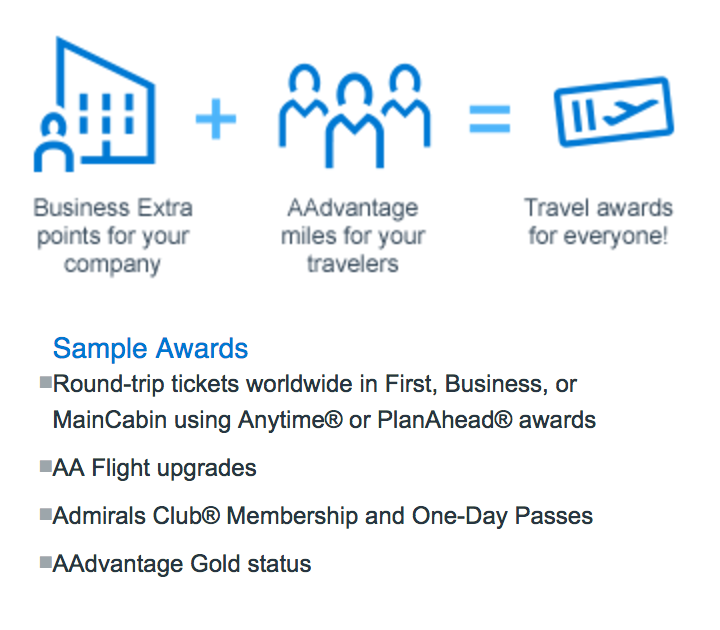Click the equals sign icon
Image resolution: width=720 pixels, height=630 pixels.
[489, 119]
